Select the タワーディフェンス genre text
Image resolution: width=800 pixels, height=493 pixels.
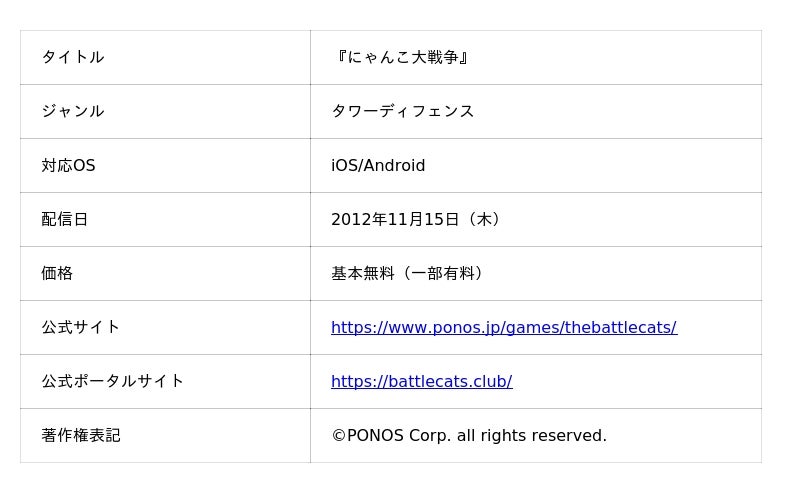tap(403, 111)
